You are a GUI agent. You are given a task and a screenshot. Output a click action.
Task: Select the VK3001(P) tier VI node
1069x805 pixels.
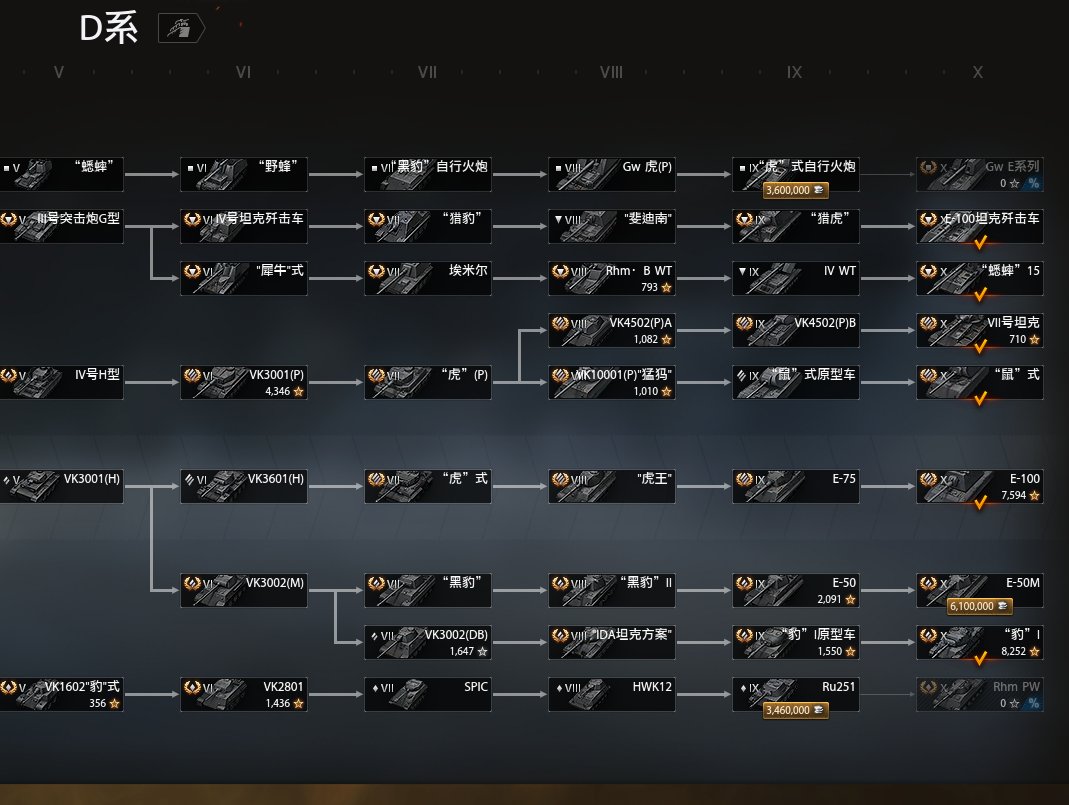click(x=243, y=382)
